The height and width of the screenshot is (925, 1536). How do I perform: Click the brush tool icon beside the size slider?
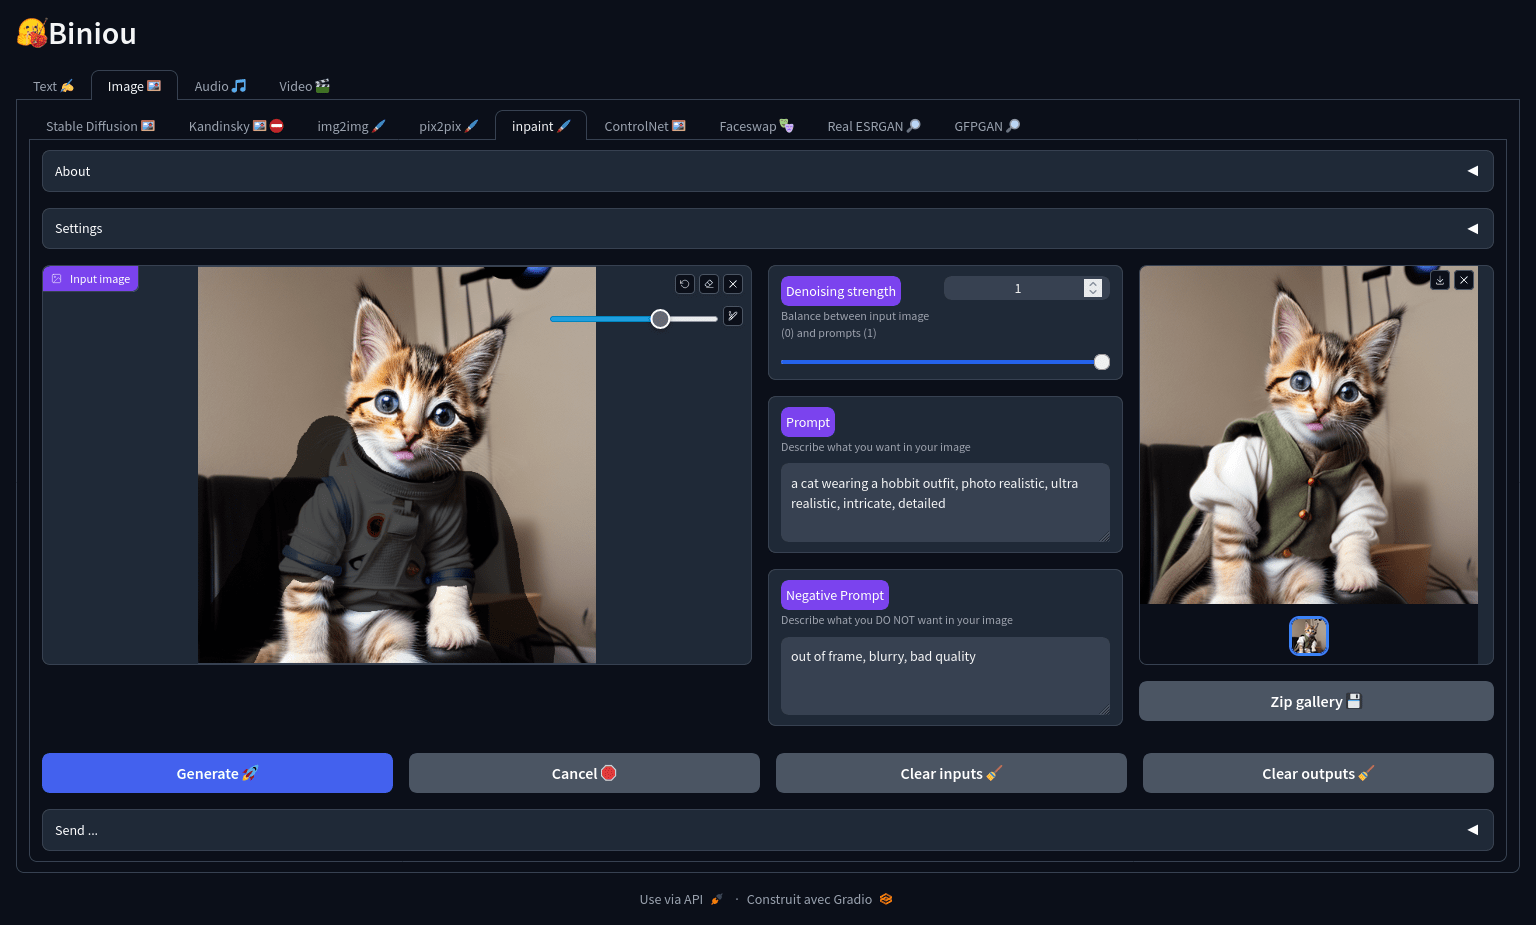coord(733,316)
